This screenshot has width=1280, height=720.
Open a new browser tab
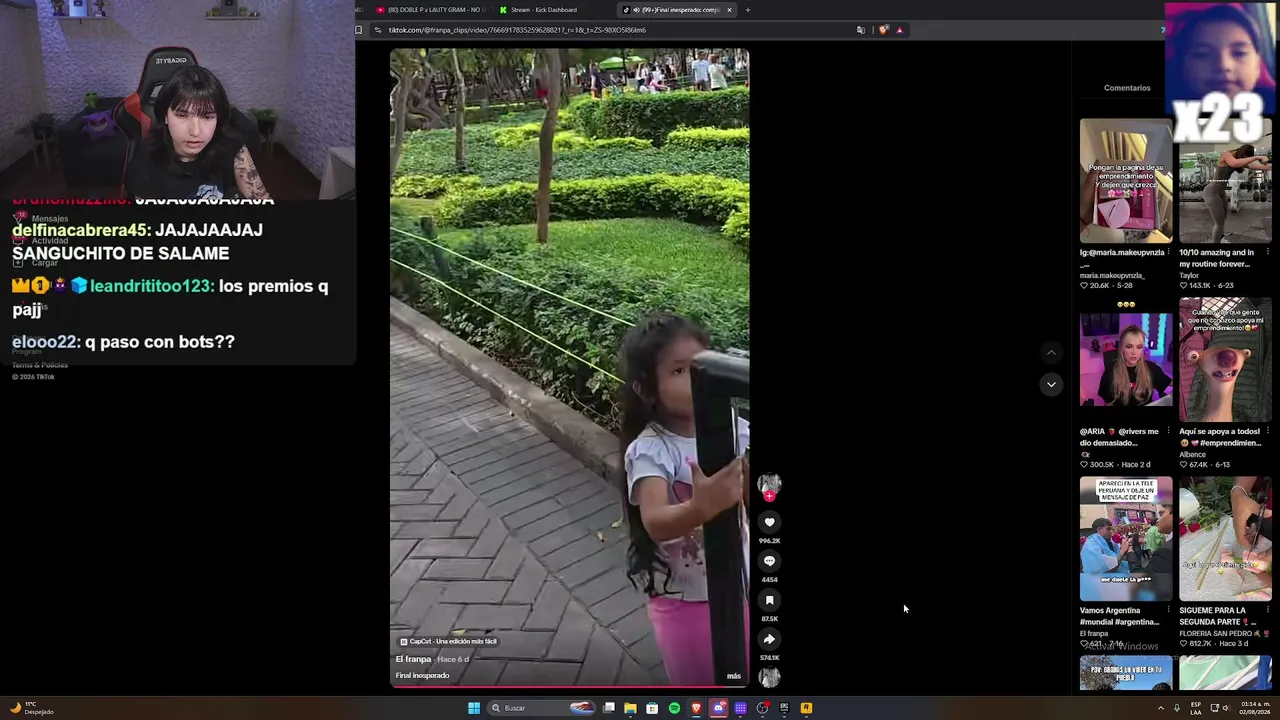click(x=748, y=10)
